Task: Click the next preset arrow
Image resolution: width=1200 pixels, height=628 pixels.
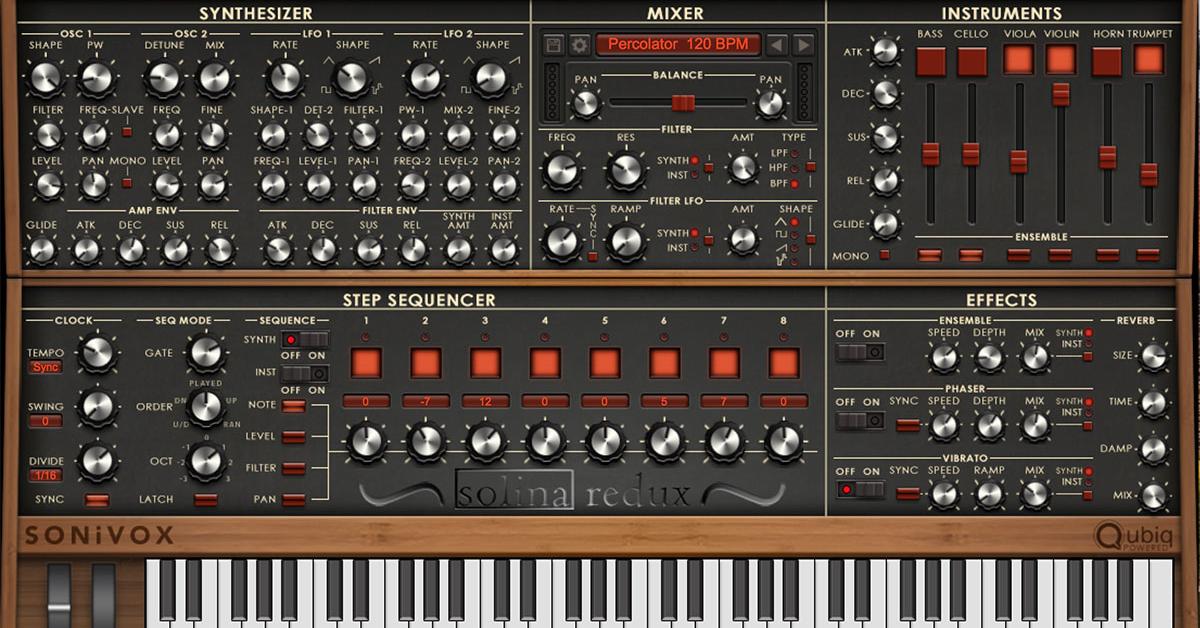Action: [805, 45]
